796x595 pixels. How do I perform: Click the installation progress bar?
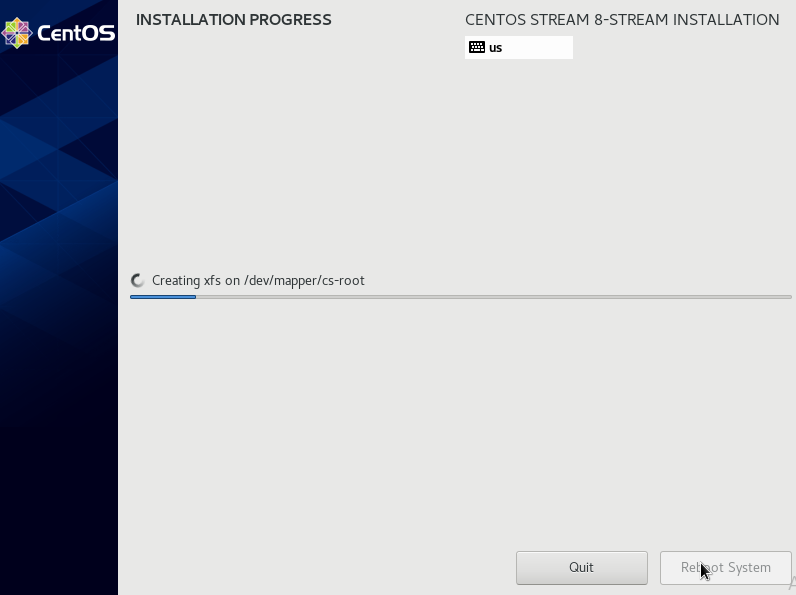pos(460,297)
